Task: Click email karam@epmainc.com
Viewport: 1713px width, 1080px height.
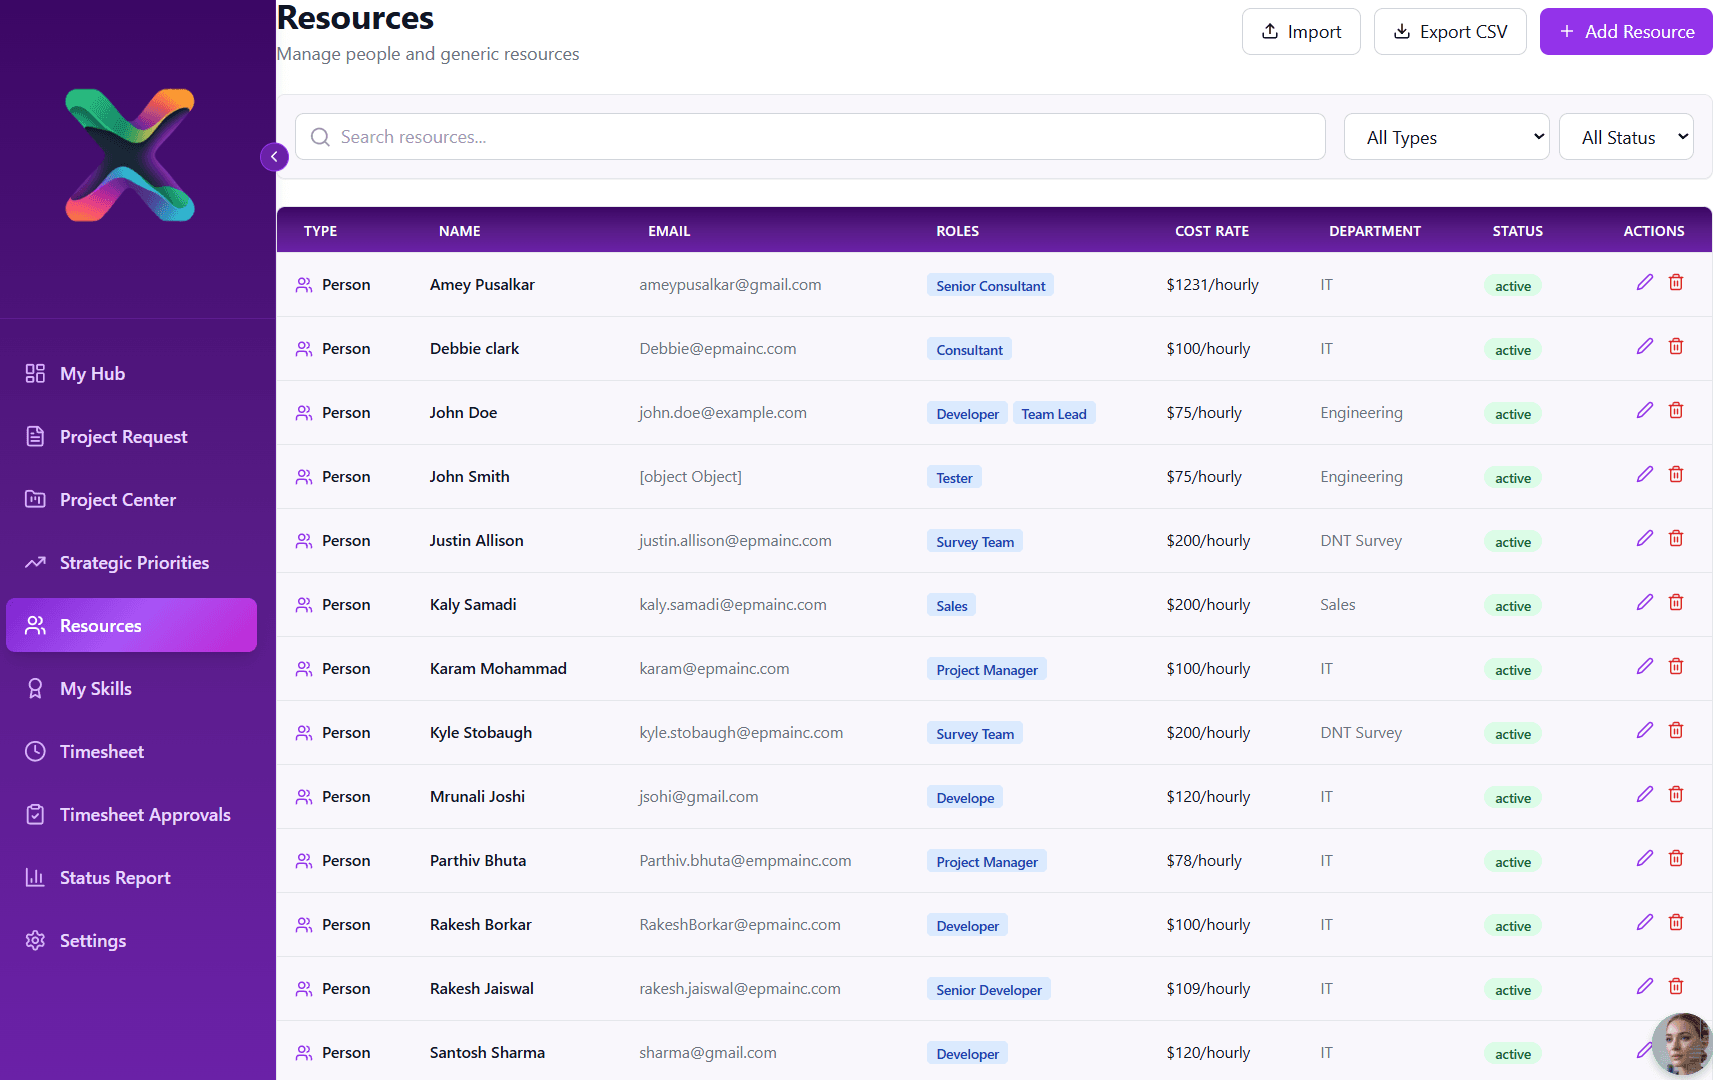Action: click(714, 669)
